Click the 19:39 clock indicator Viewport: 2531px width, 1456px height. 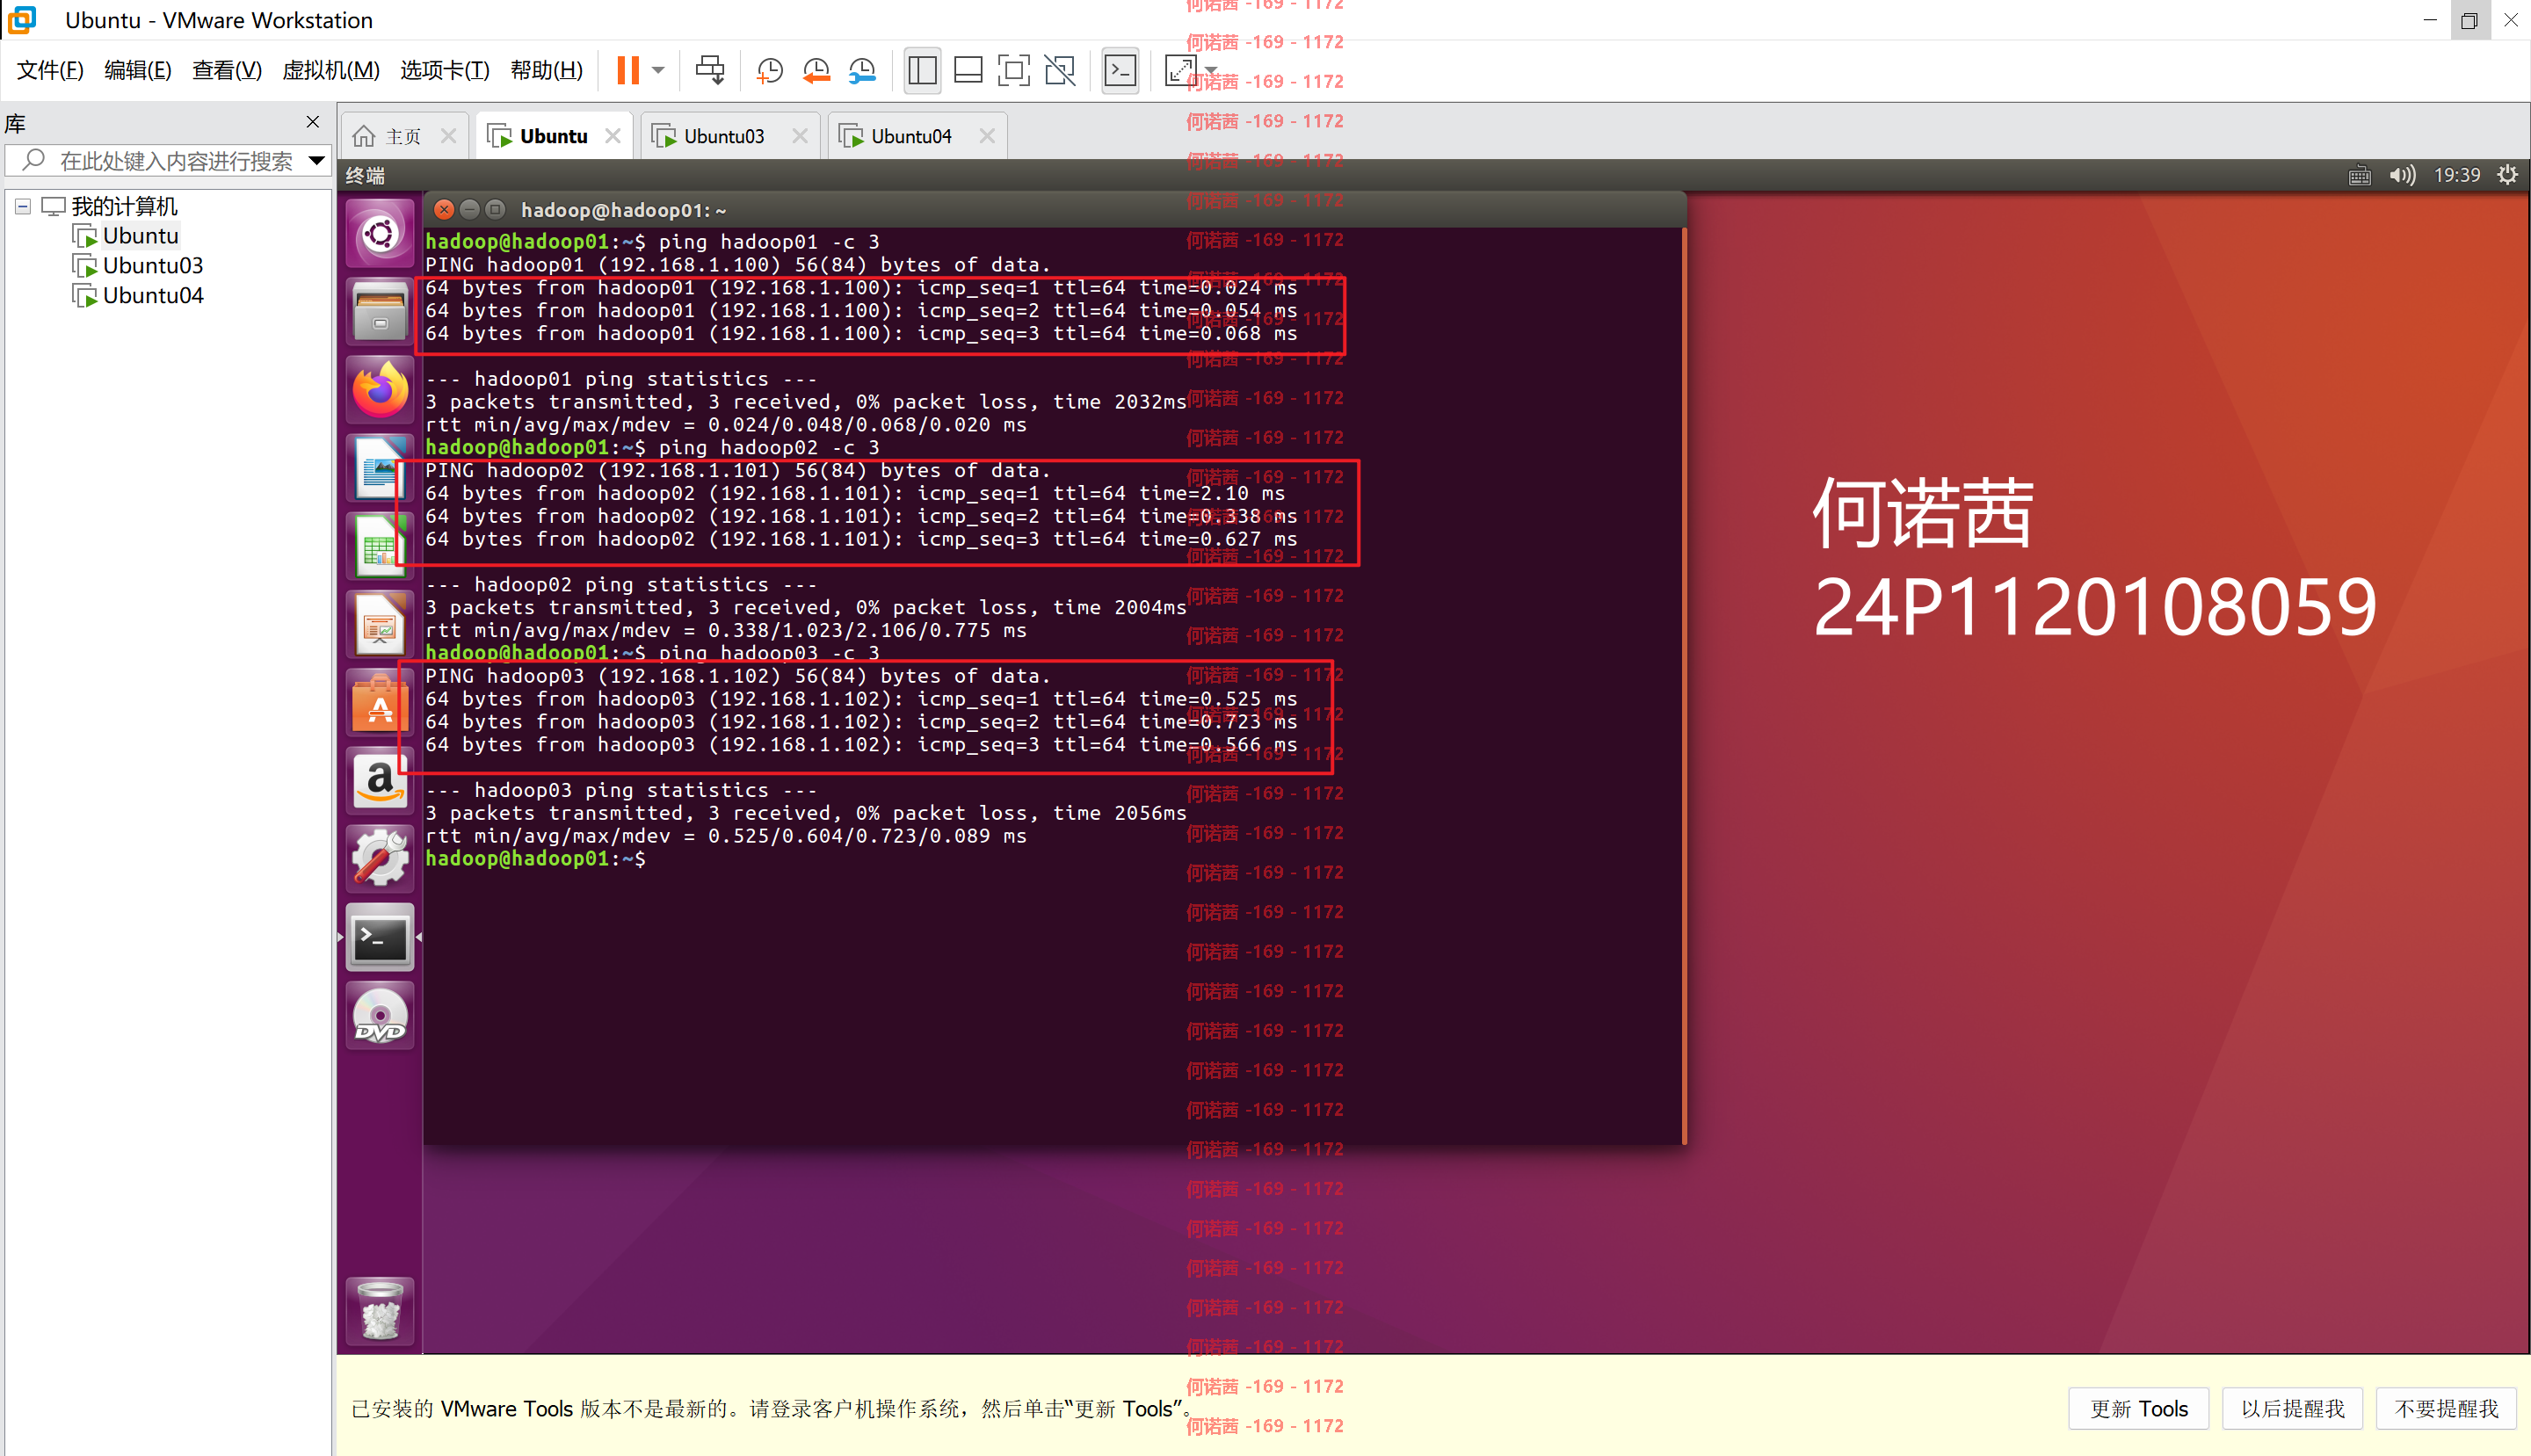(2456, 176)
